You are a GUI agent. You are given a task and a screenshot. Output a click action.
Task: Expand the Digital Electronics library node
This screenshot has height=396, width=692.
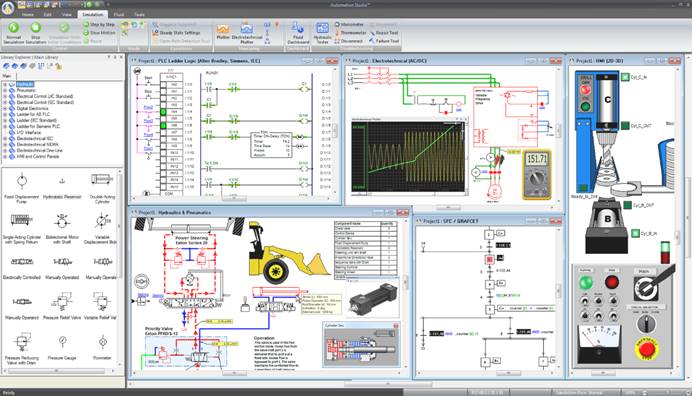point(5,108)
